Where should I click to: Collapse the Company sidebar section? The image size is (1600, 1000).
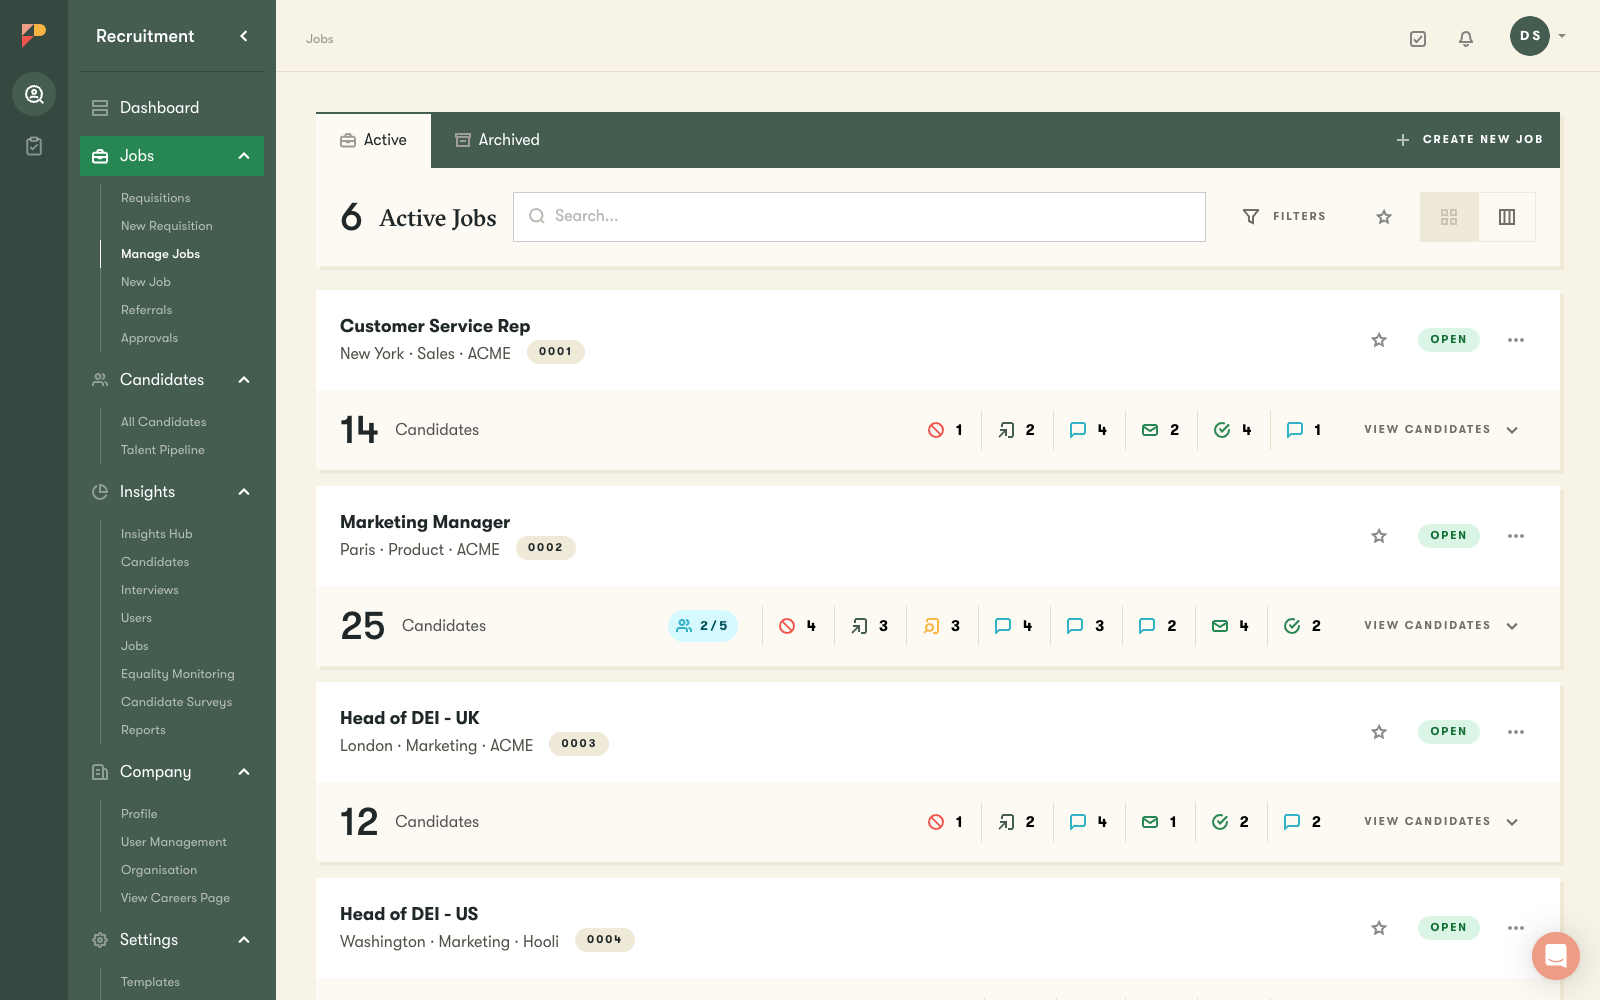pyautogui.click(x=244, y=772)
